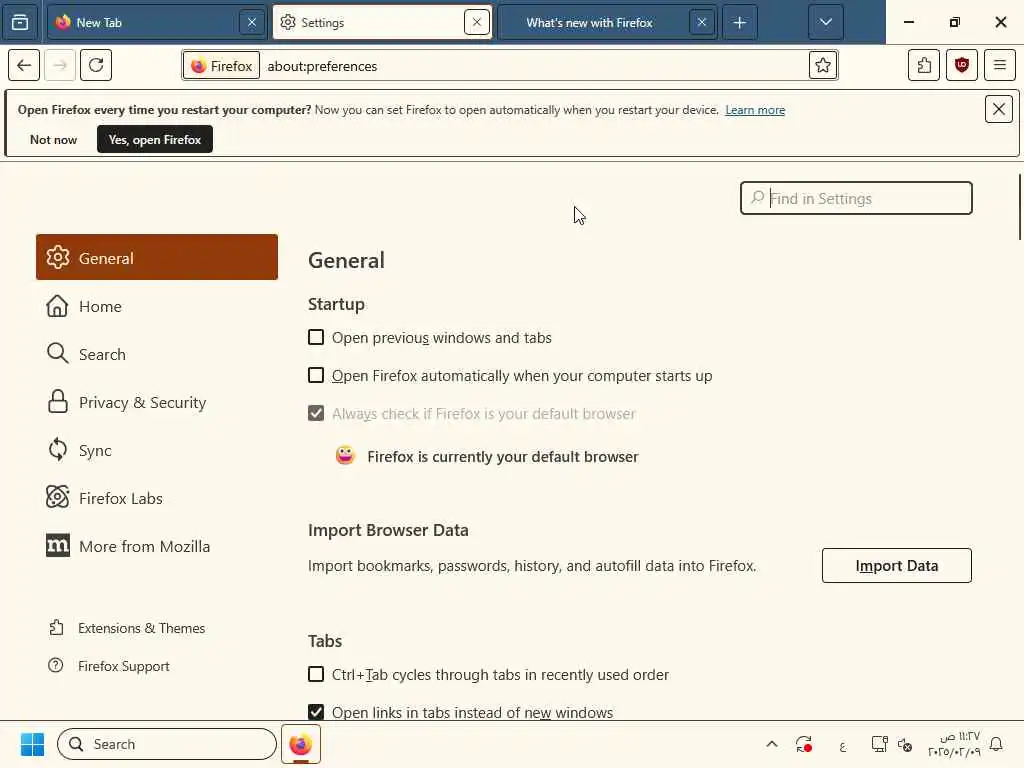1024x768 pixels.
Task: Click the Firefox Labs atom icon
Action: 57,498
